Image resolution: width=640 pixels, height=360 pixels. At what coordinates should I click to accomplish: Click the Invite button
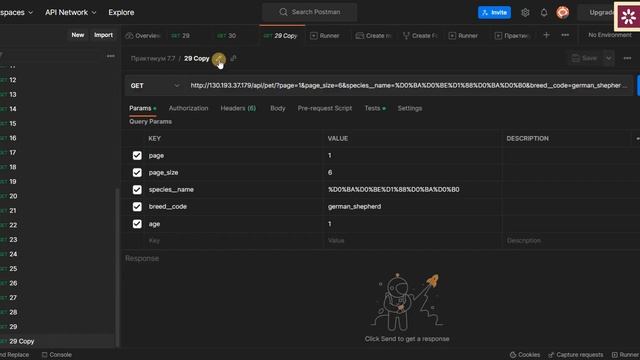[x=494, y=13]
